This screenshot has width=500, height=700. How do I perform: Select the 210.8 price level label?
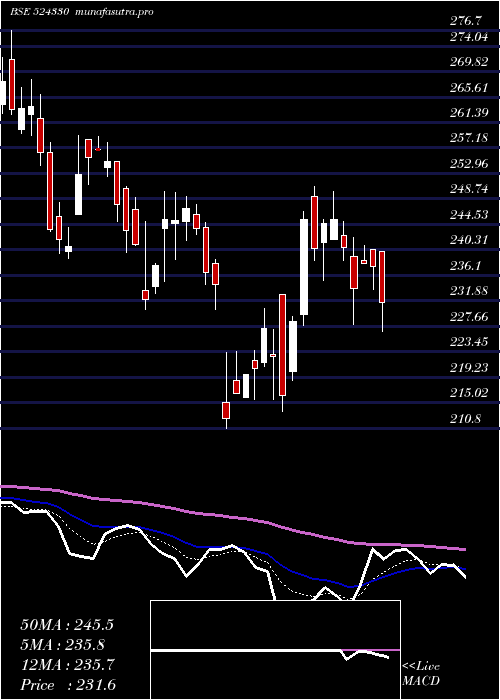pyautogui.click(x=466, y=419)
